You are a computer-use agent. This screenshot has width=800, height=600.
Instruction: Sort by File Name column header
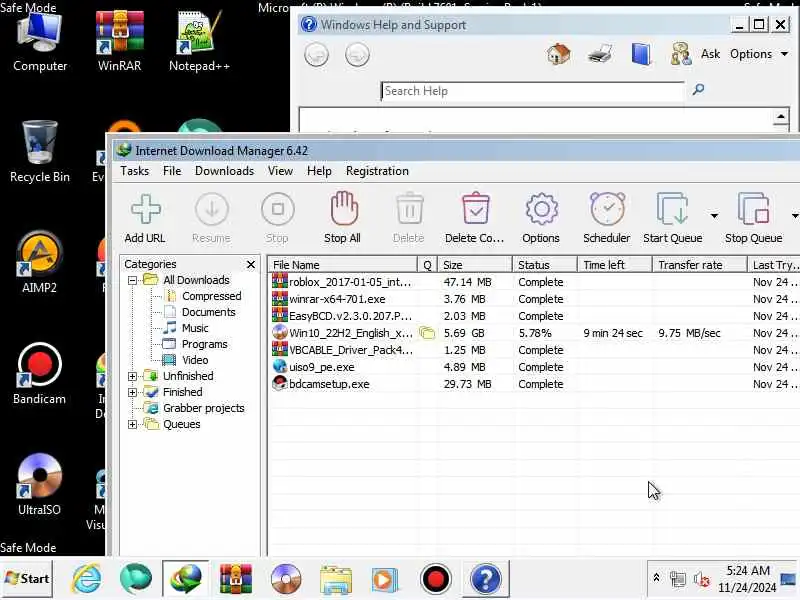[x=343, y=265]
